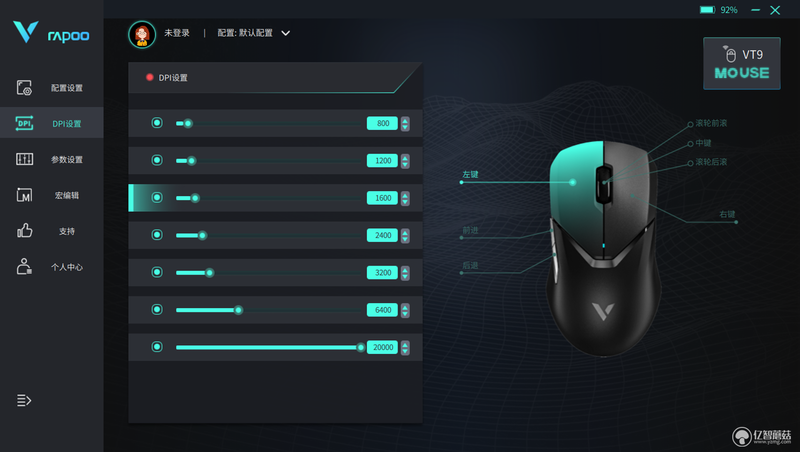Open the 参数设置 equalizer icon
Screen dimensions: 800x452
[x=24, y=159]
